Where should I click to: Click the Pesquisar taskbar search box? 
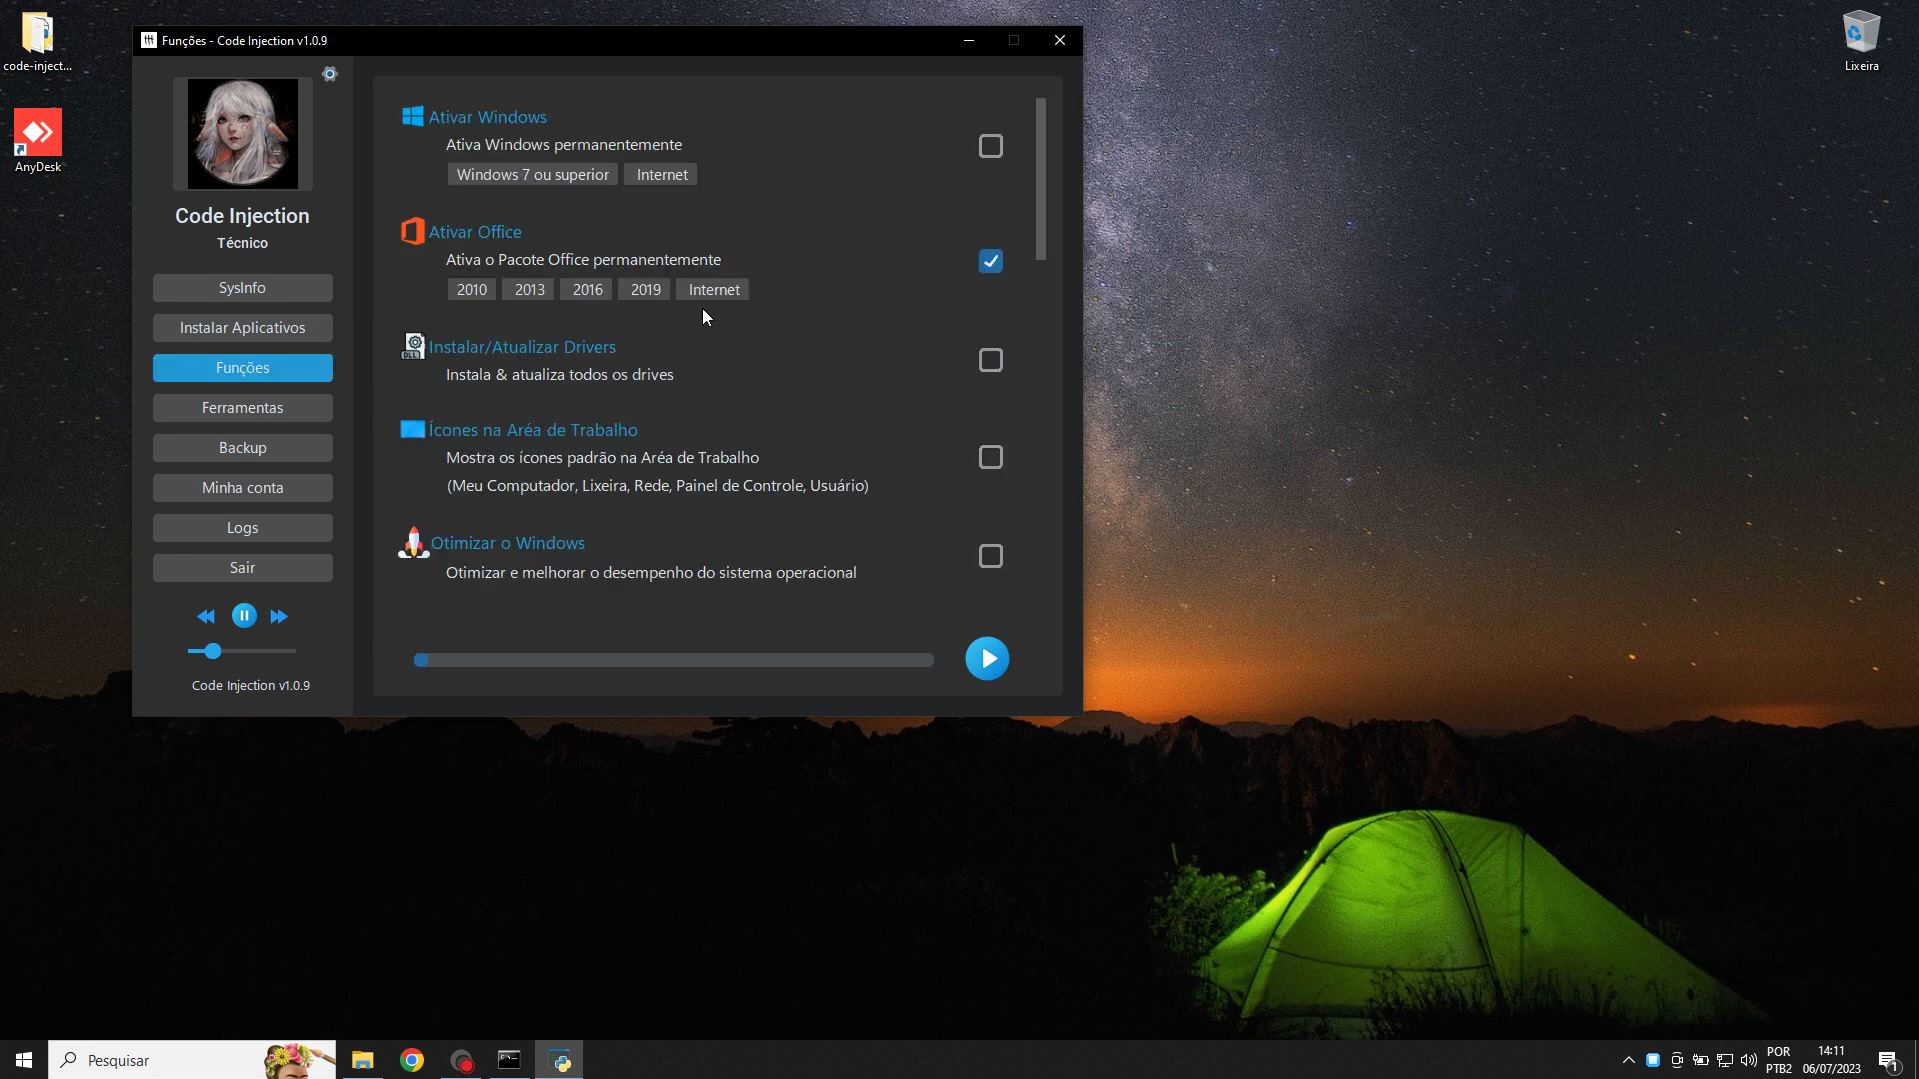192,1060
